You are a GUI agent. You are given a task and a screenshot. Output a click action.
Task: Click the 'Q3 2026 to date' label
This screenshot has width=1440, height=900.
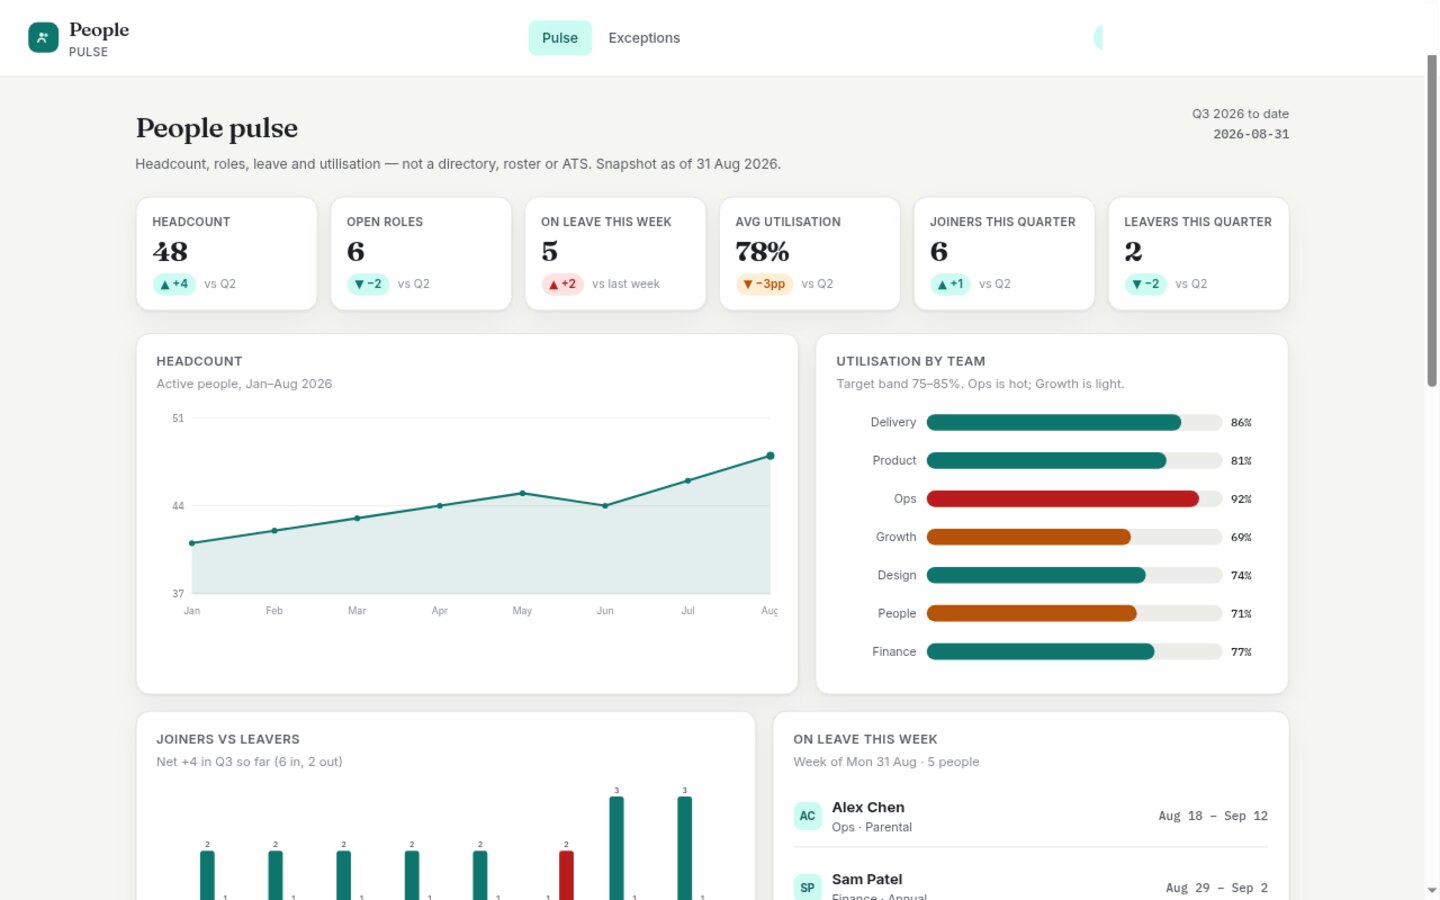[x=1240, y=114]
